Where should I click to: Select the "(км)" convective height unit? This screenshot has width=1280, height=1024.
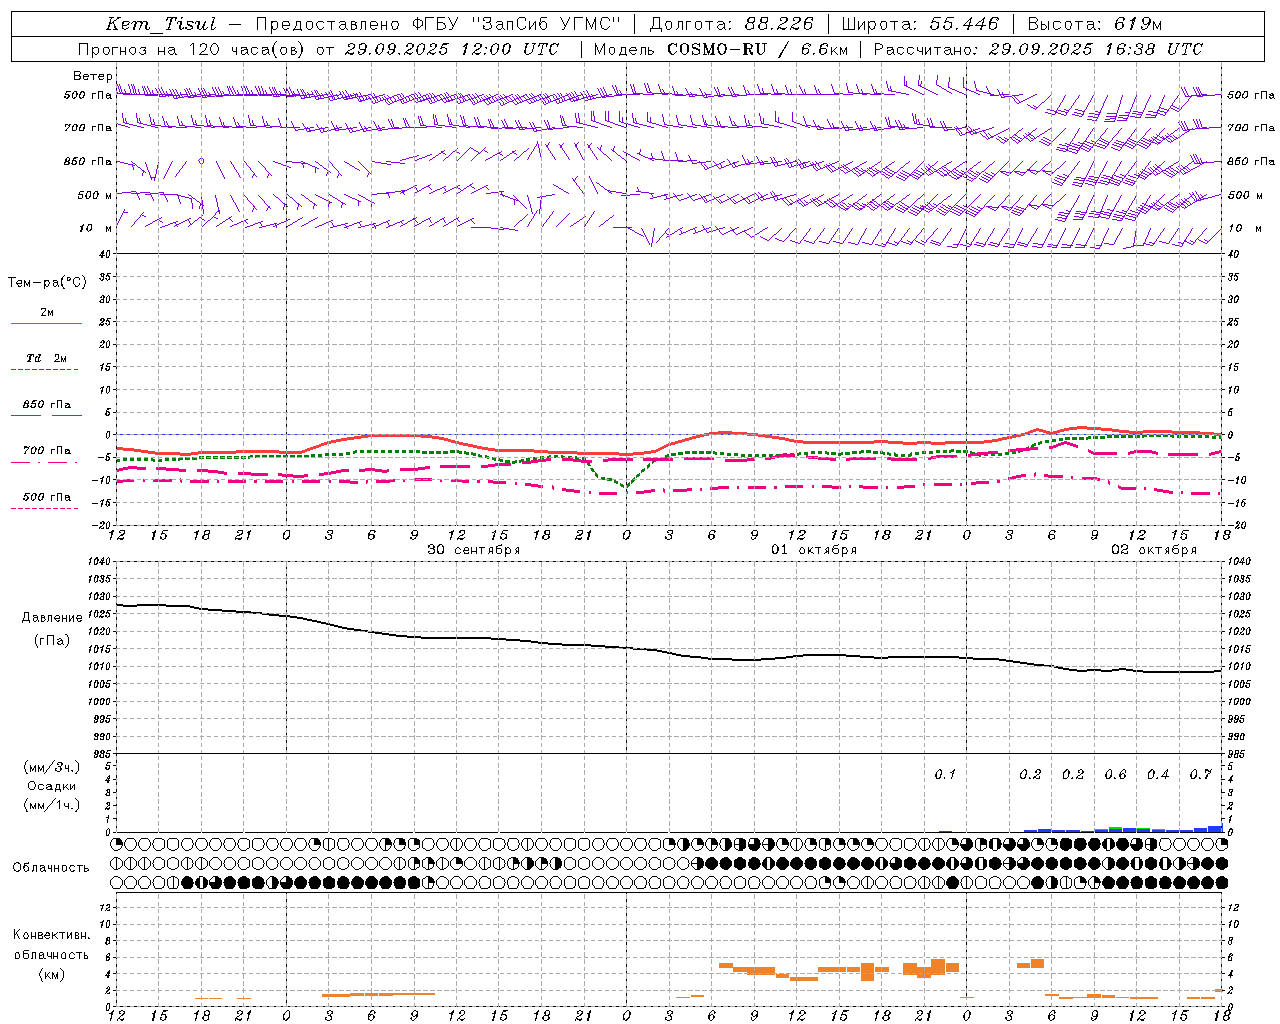[52, 974]
